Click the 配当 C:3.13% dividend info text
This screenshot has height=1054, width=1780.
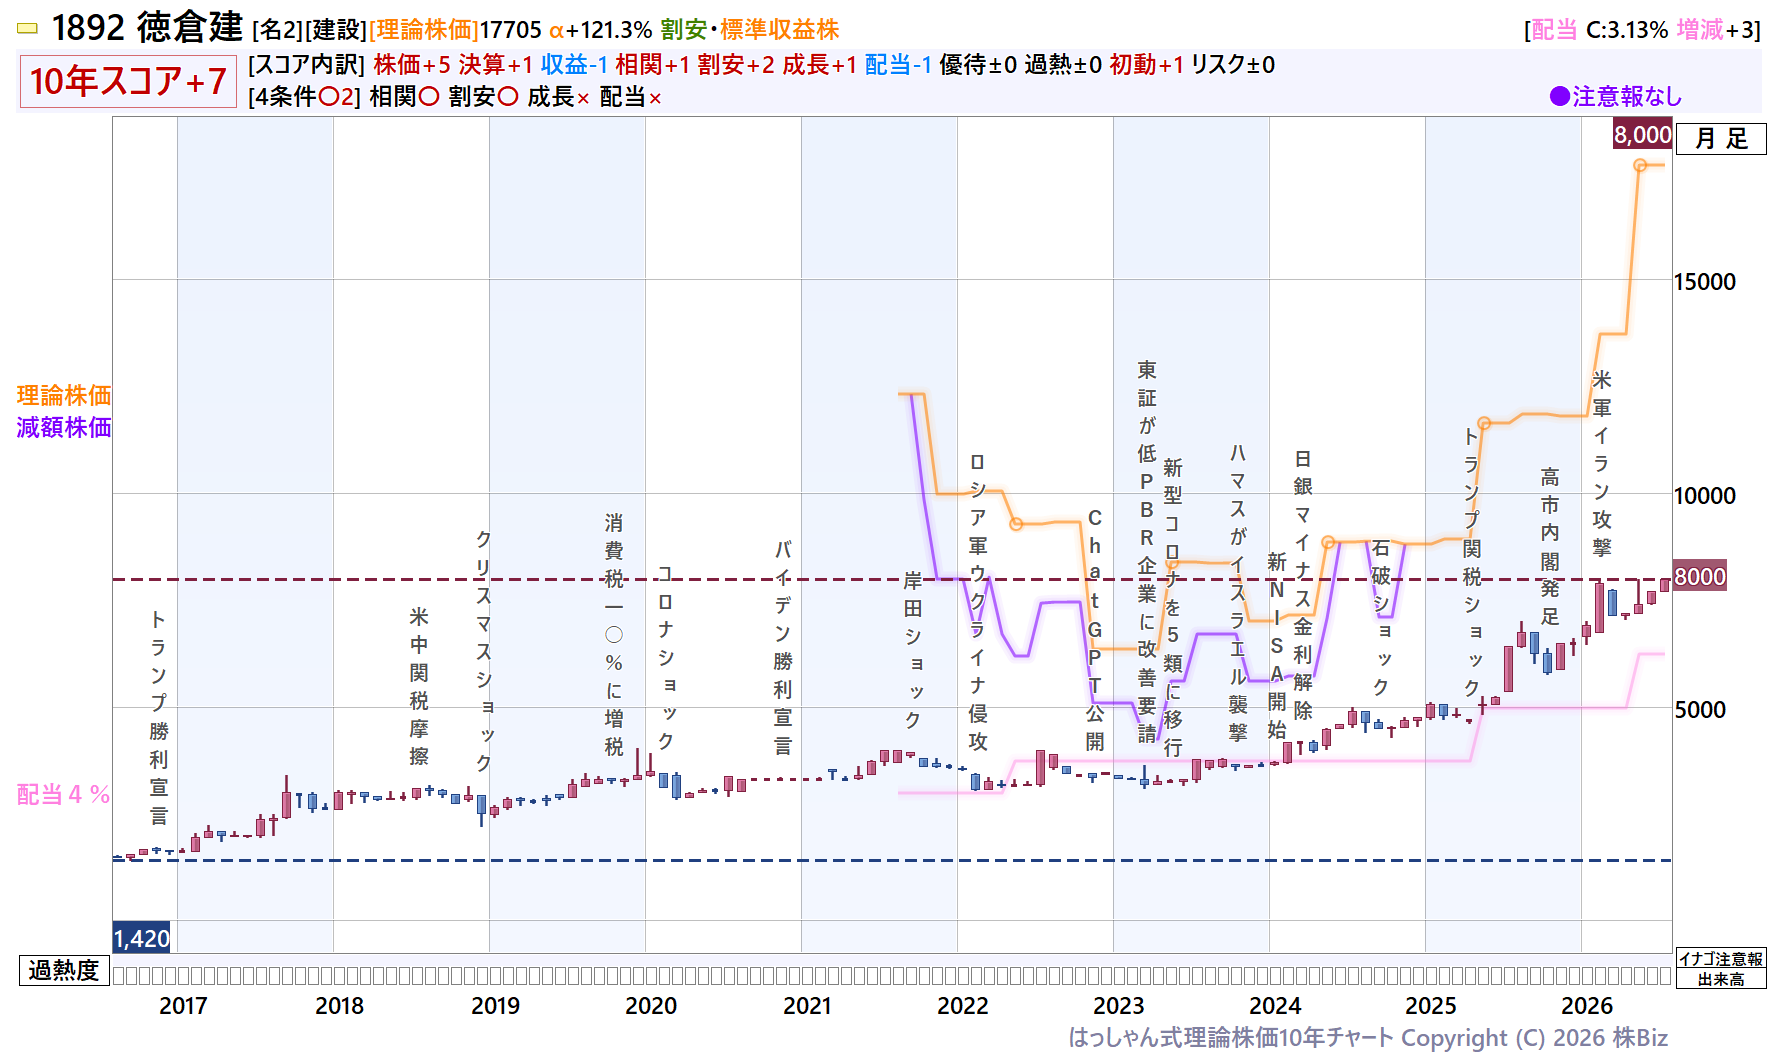pyautogui.click(x=1599, y=30)
